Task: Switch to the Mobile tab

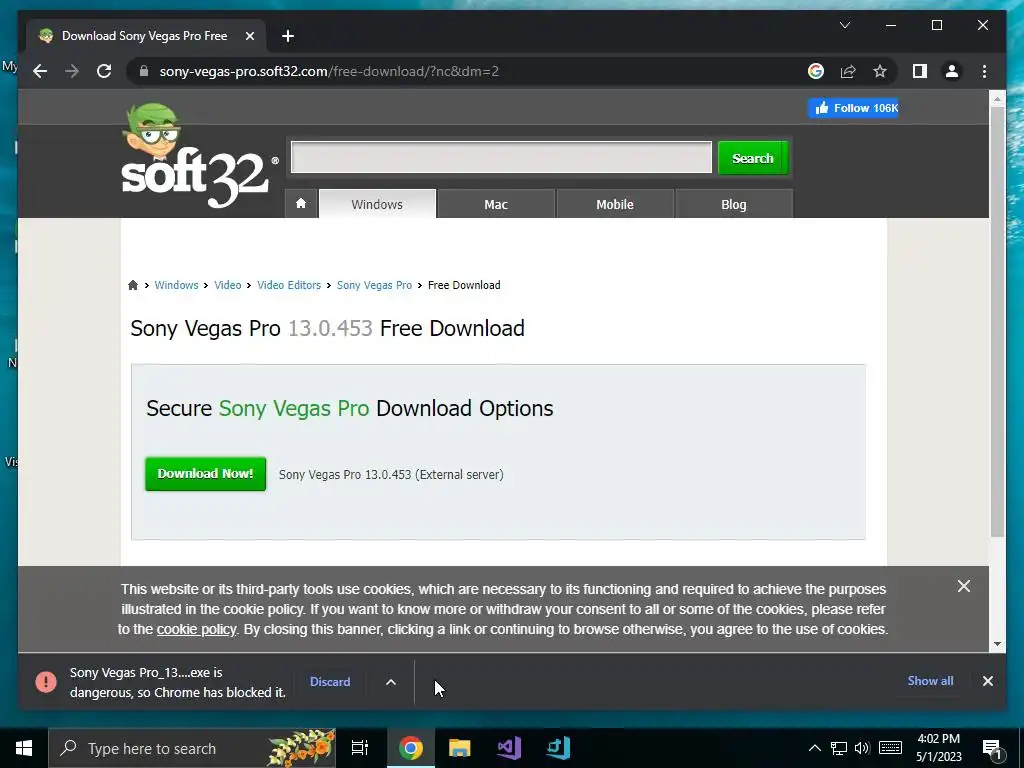Action: pos(615,204)
